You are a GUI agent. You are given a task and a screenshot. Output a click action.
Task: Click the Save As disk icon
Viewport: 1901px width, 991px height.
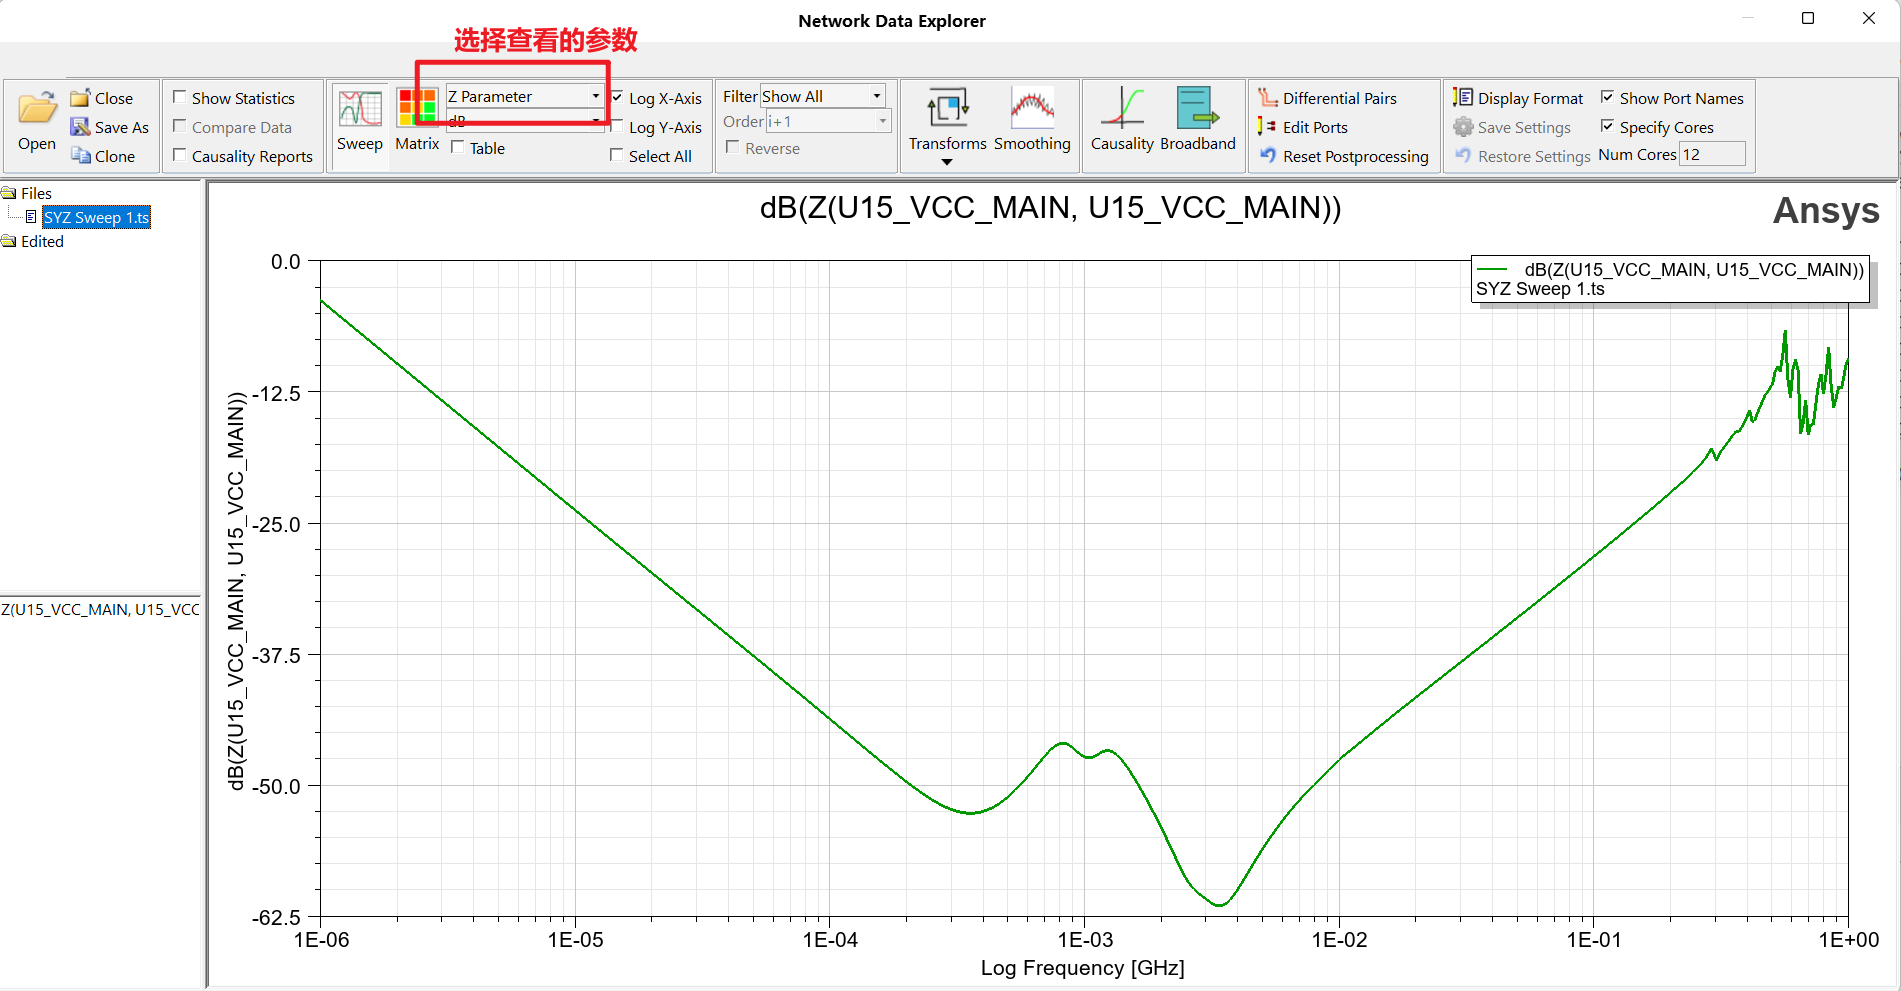[80, 127]
